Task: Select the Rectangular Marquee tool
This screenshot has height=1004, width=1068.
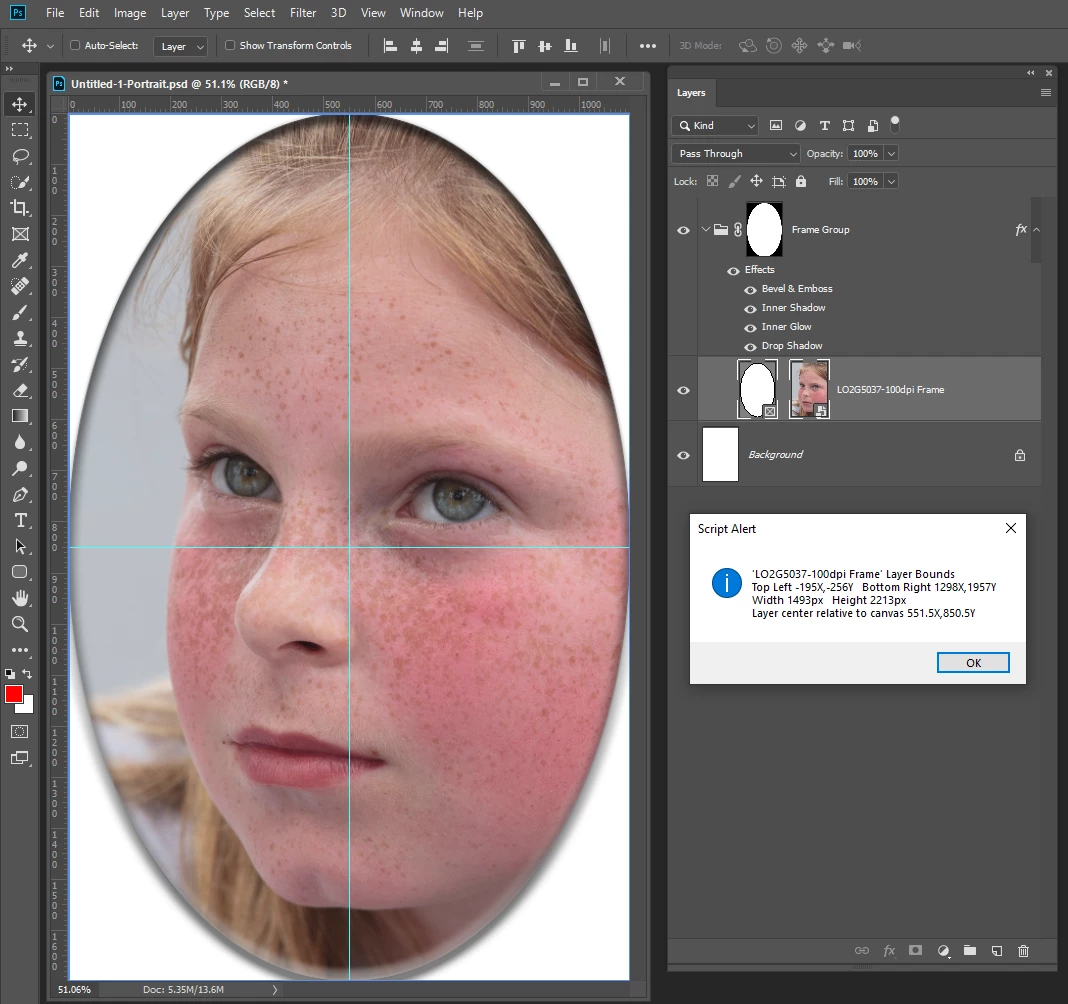Action: (x=20, y=130)
